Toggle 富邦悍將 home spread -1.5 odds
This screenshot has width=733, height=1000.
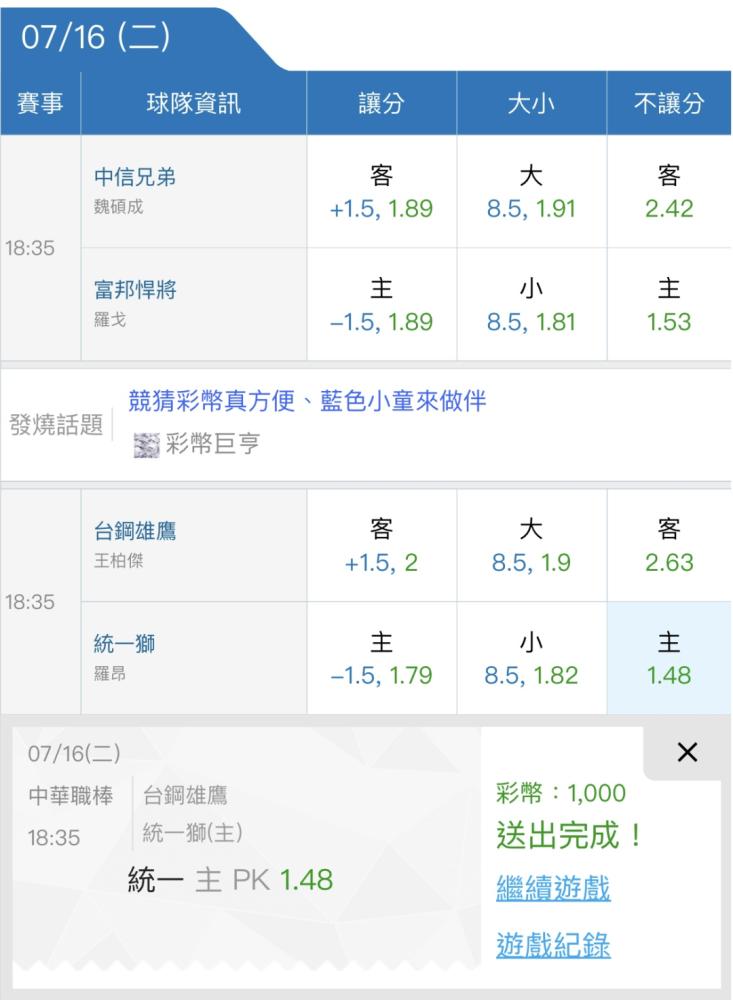[x=381, y=305]
